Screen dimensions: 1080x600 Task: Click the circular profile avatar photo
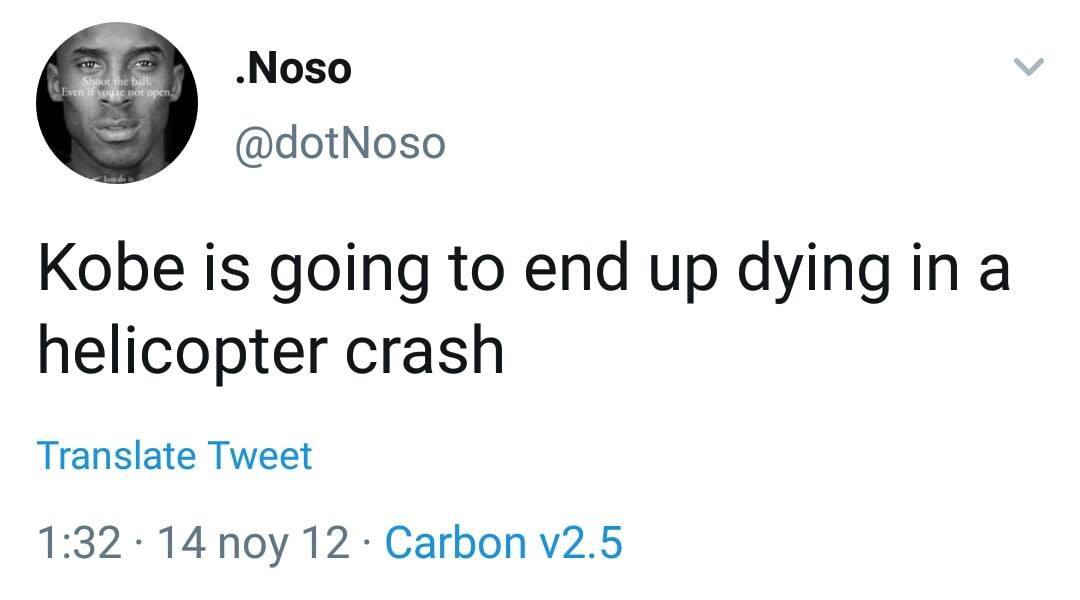(x=117, y=104)
